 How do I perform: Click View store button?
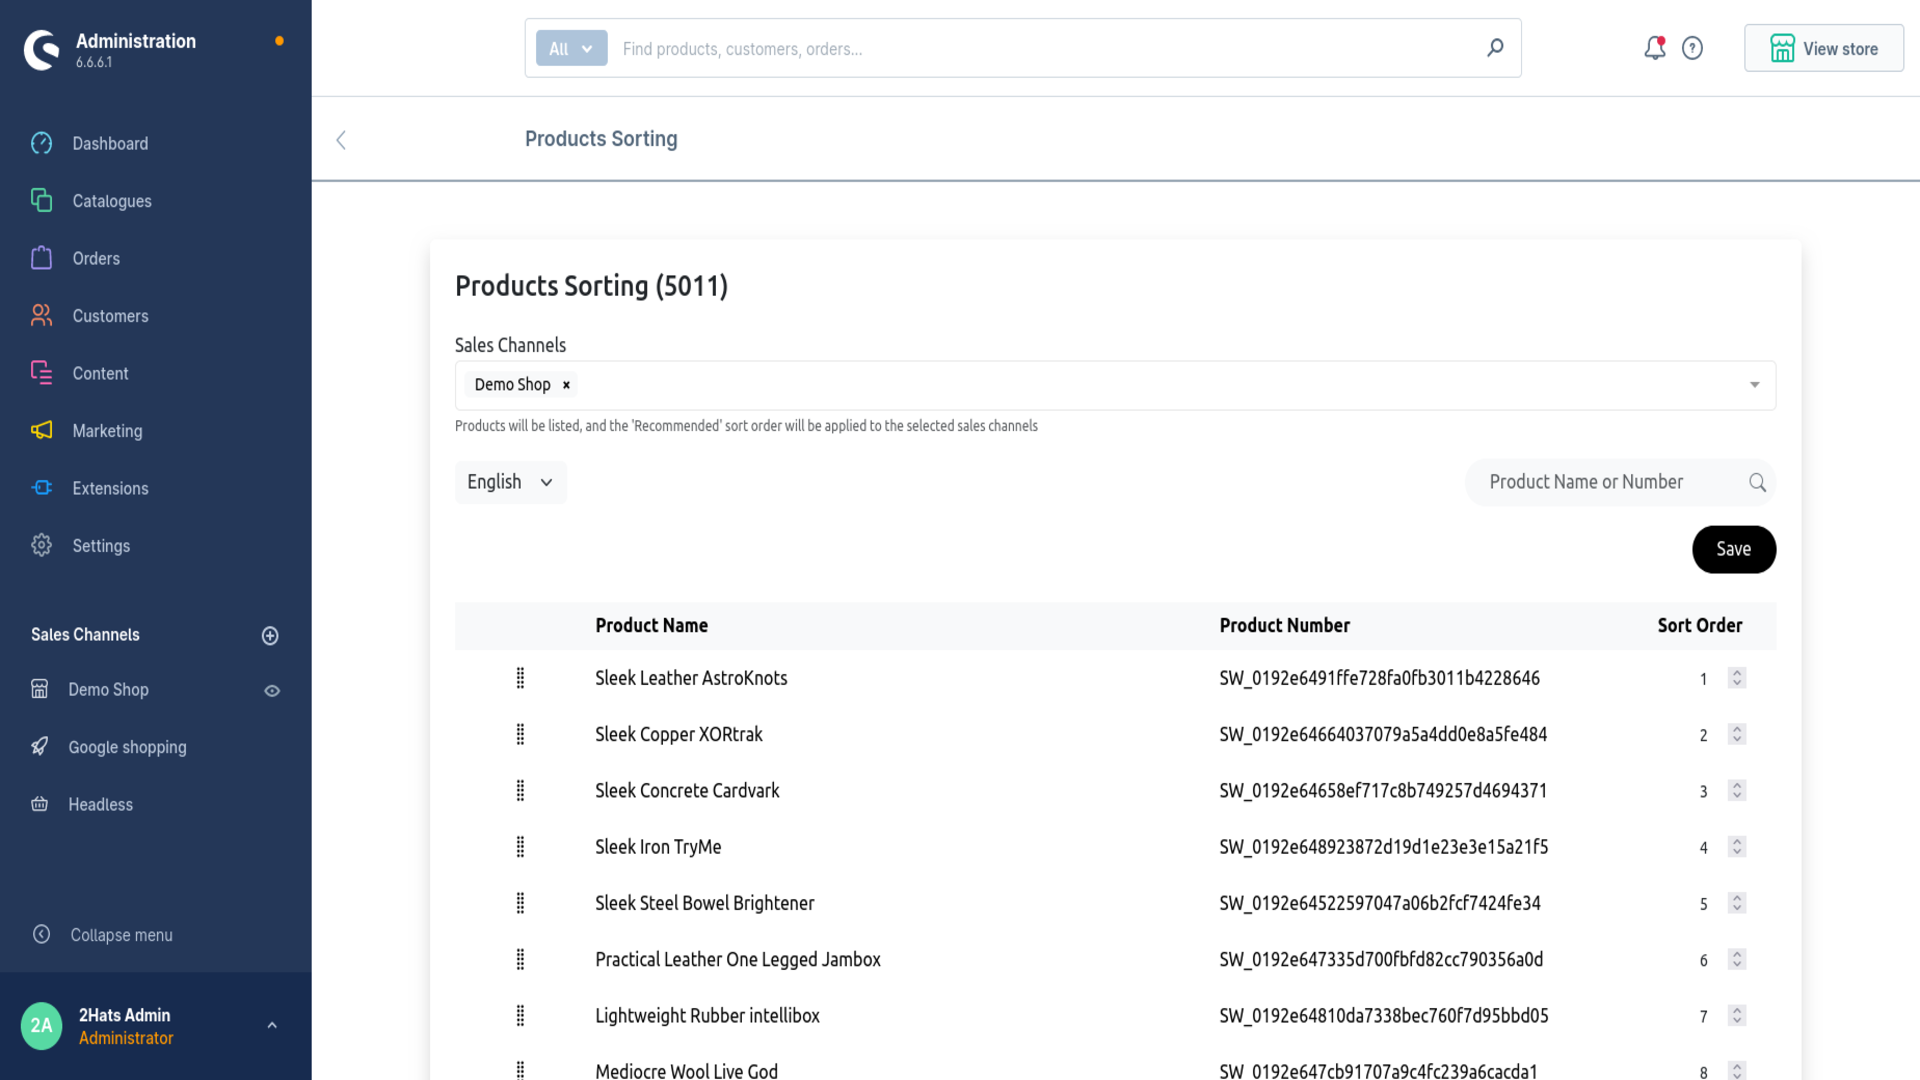click(x=1824, y=47)
